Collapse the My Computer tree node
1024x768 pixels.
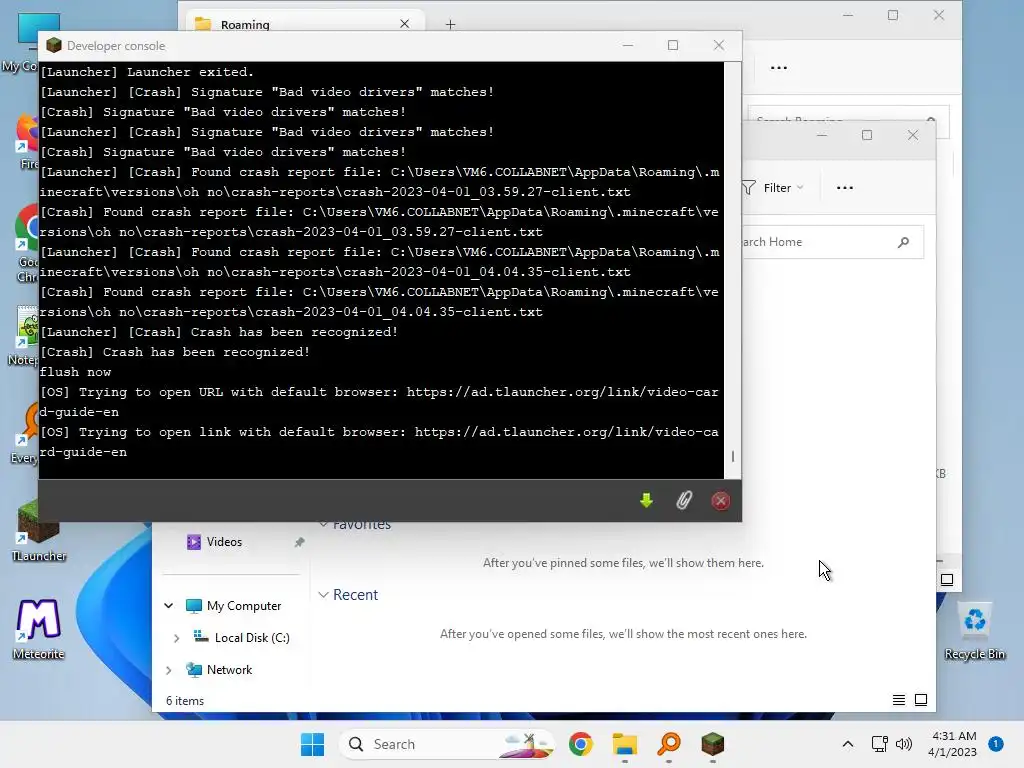pos(168,606)
